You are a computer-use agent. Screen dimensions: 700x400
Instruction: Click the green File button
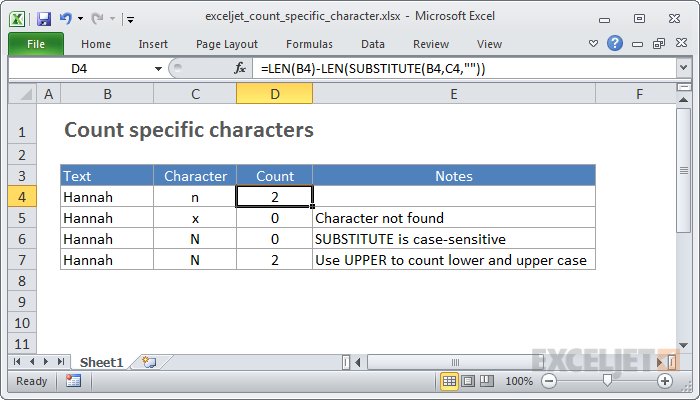coord(35,44)
